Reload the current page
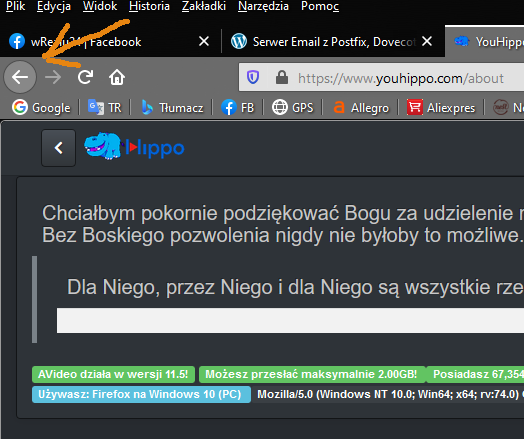524x439 pixels. point(85,77)
